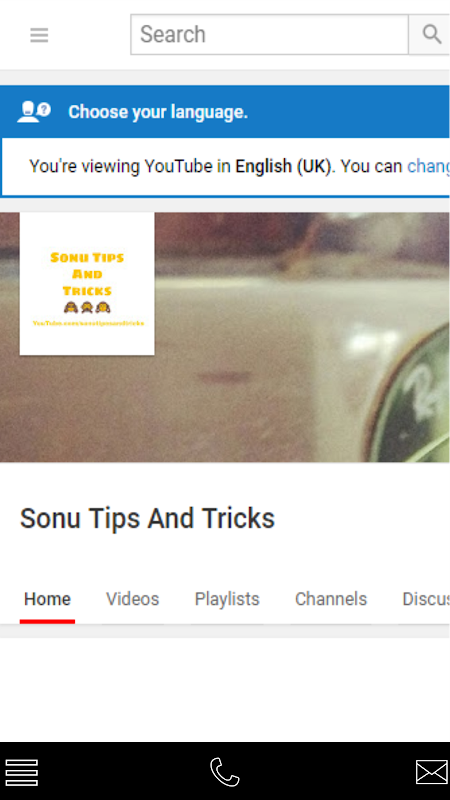The width and height of the screenshot is (450, 800).
Task: Click the language help person icon
Action: 34,111
